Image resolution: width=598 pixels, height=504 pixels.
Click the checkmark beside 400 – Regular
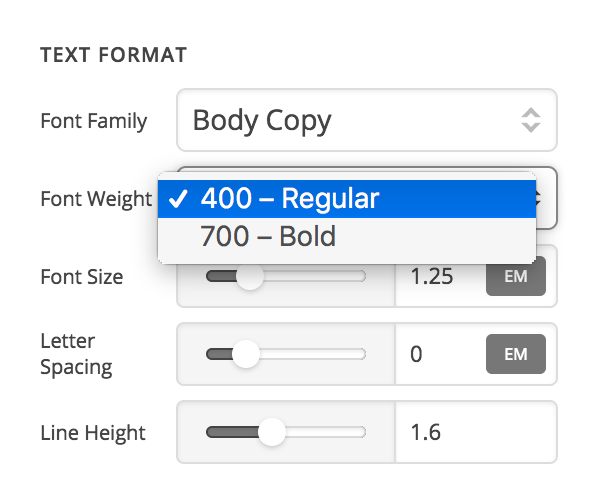178,199
